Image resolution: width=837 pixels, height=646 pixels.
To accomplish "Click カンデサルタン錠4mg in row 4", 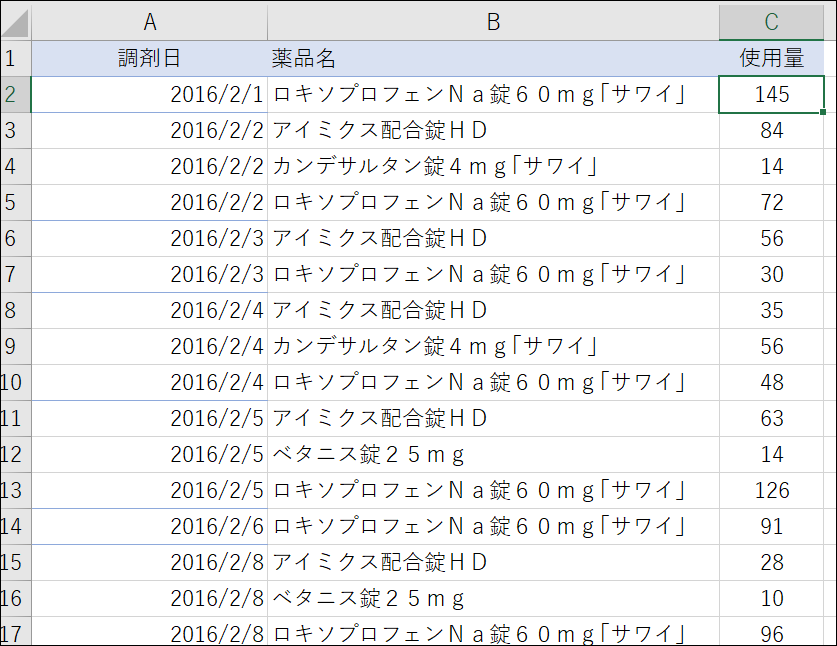I will click(493, 167).
